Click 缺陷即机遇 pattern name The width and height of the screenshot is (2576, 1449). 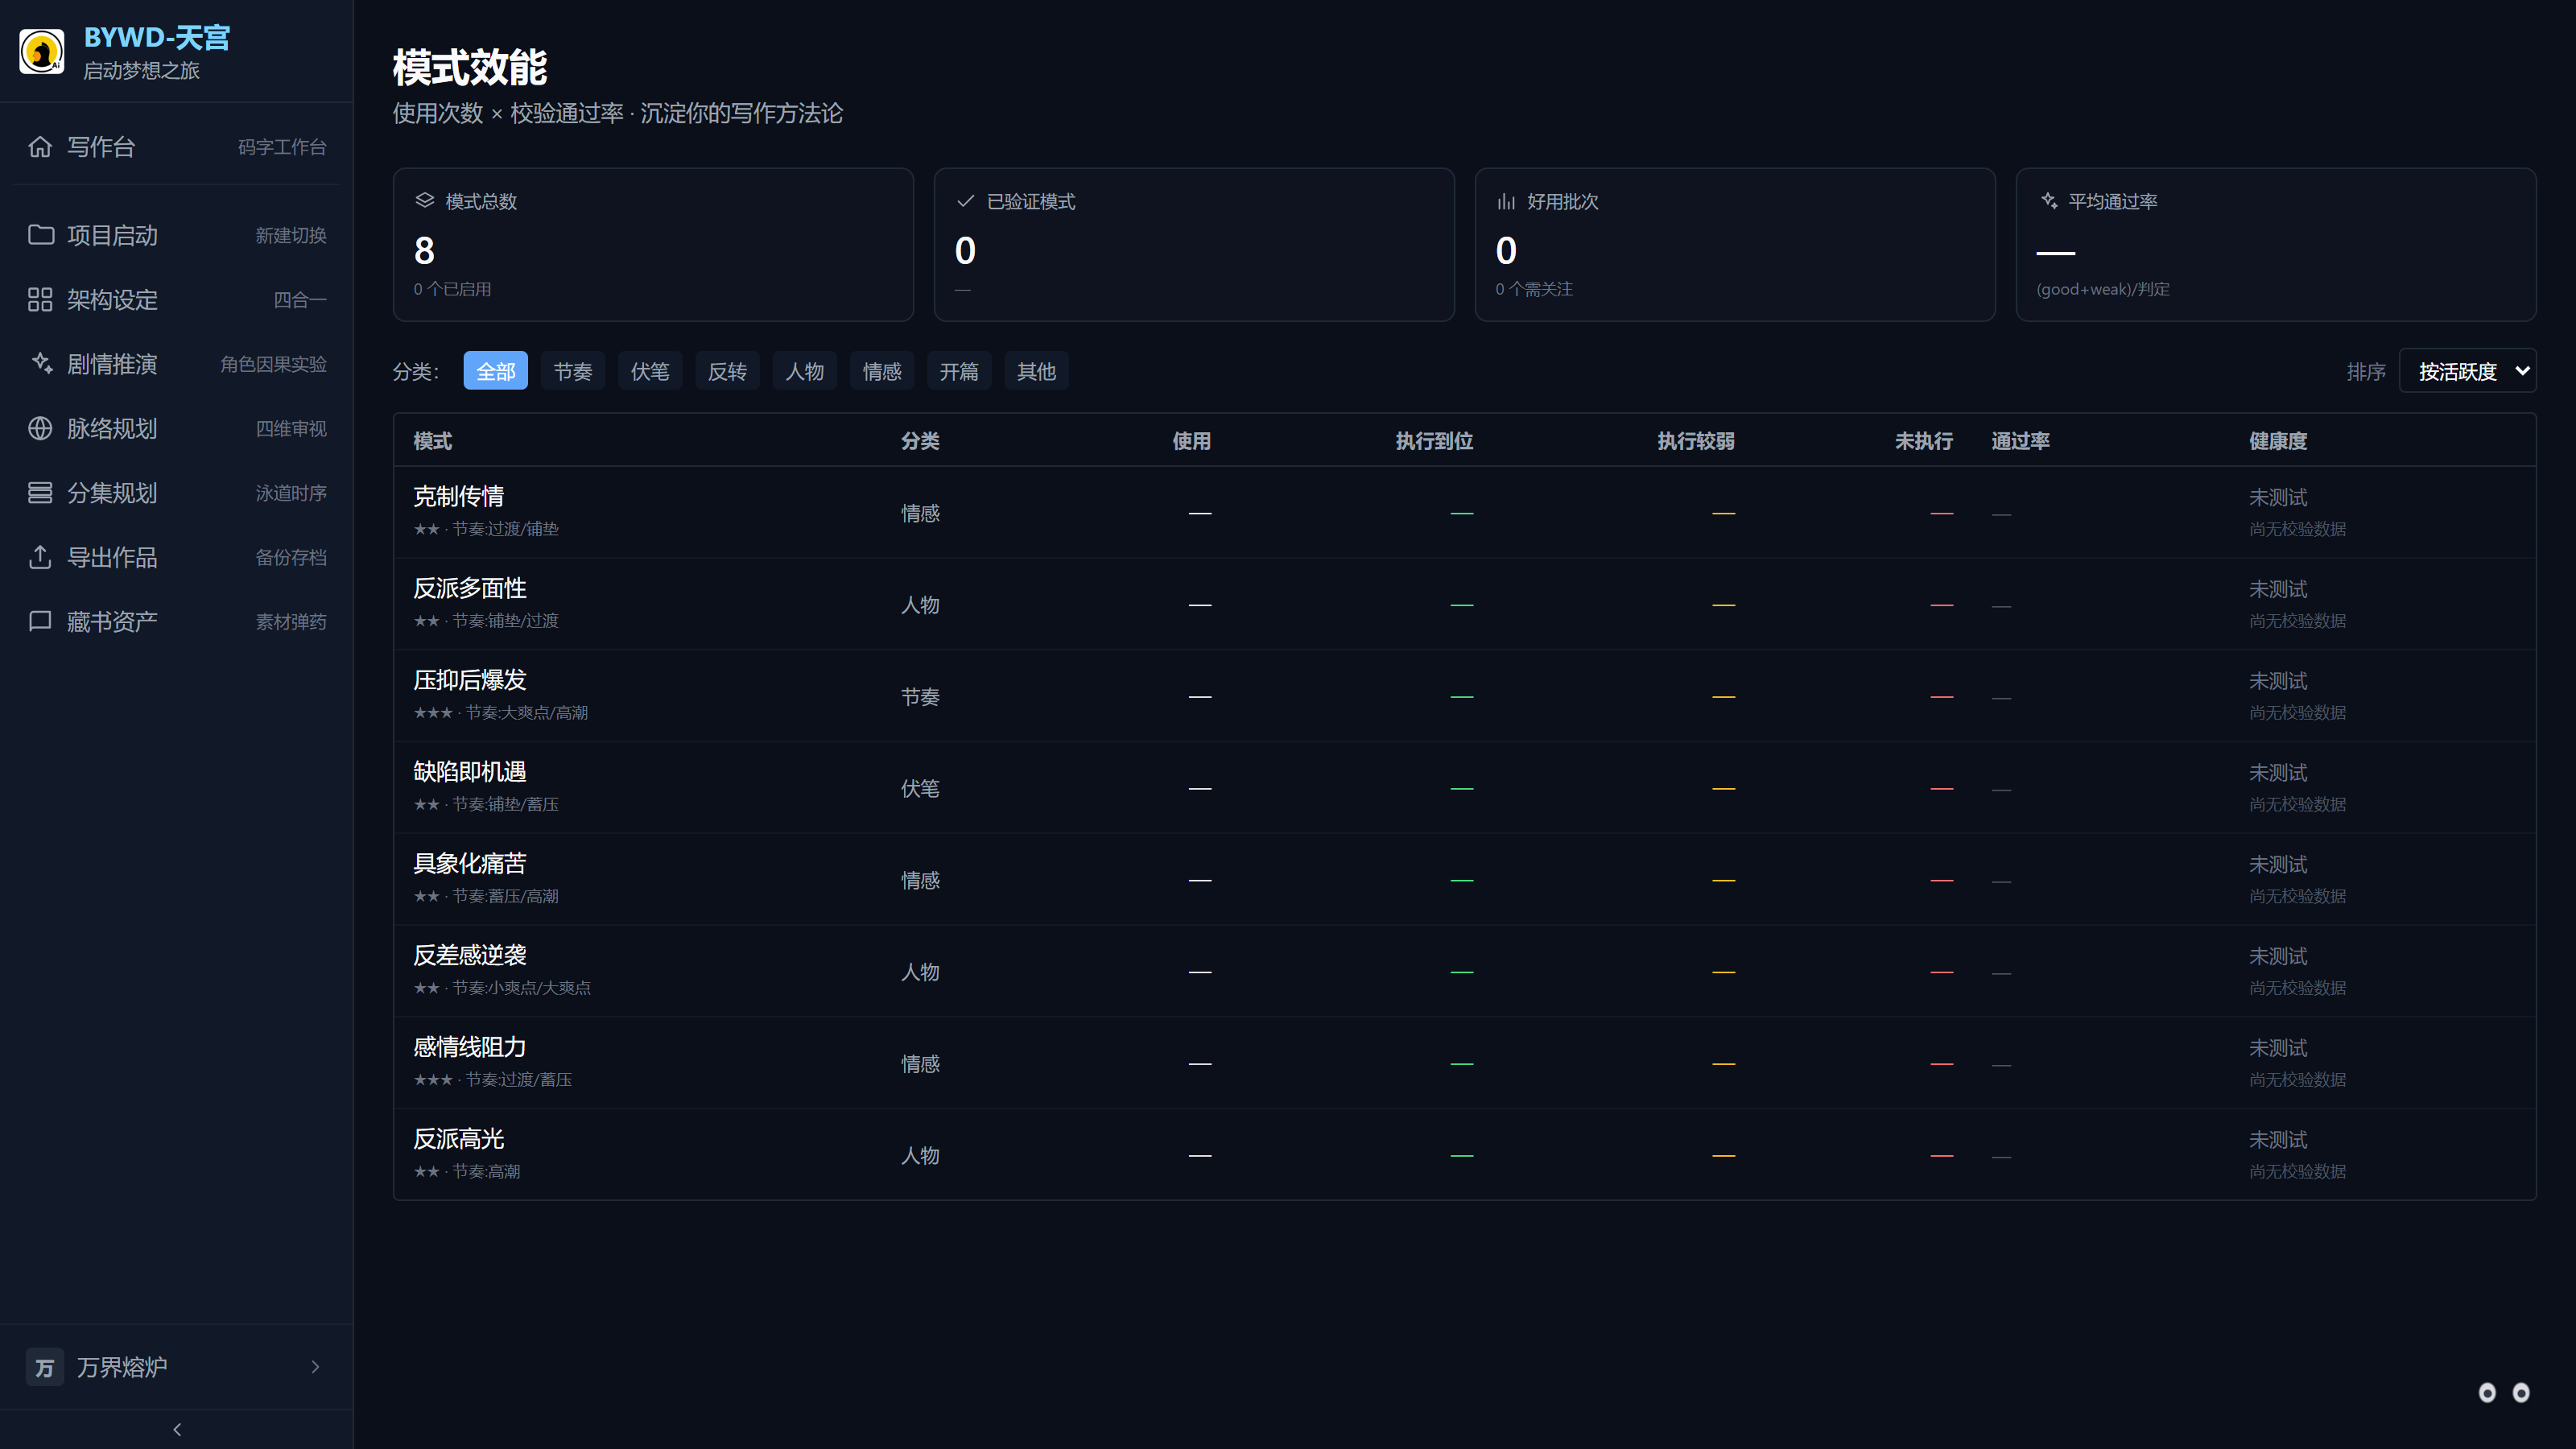pyautogui.click(x=470, y=771)
